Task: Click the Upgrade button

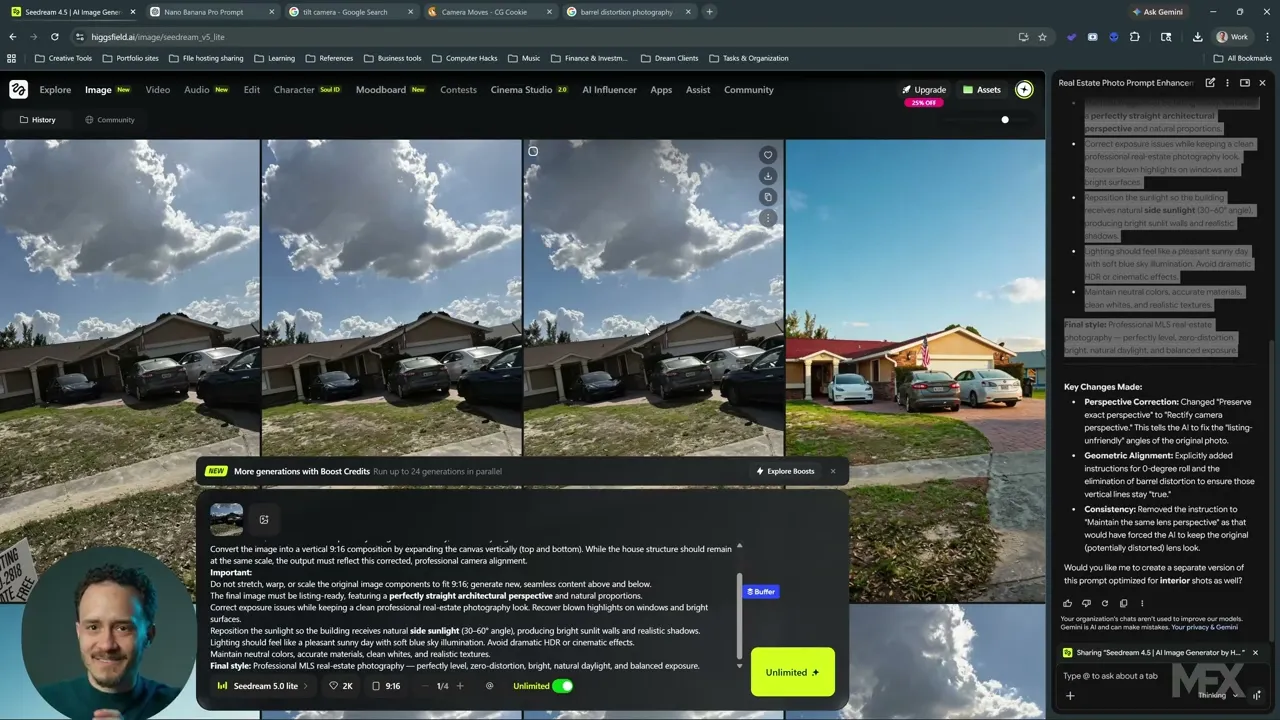Action: [923, 90]
